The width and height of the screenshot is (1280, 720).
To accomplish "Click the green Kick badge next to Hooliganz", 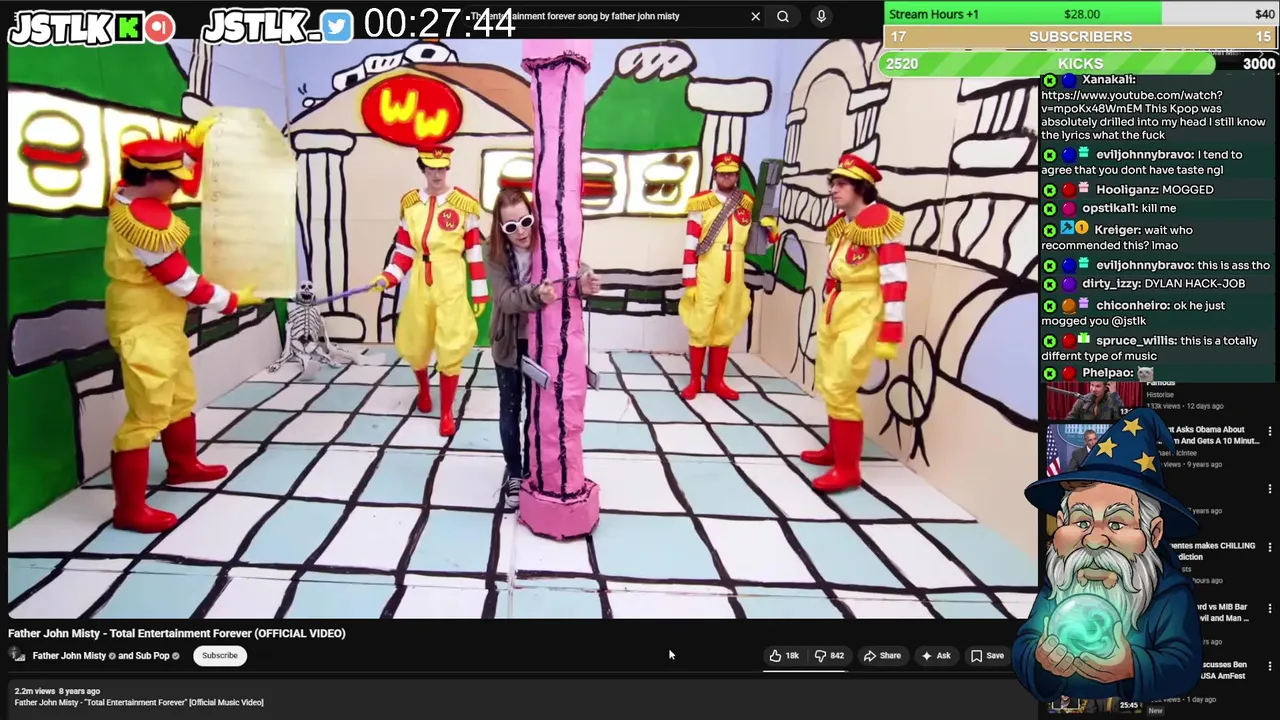I will click(1049, 190).
